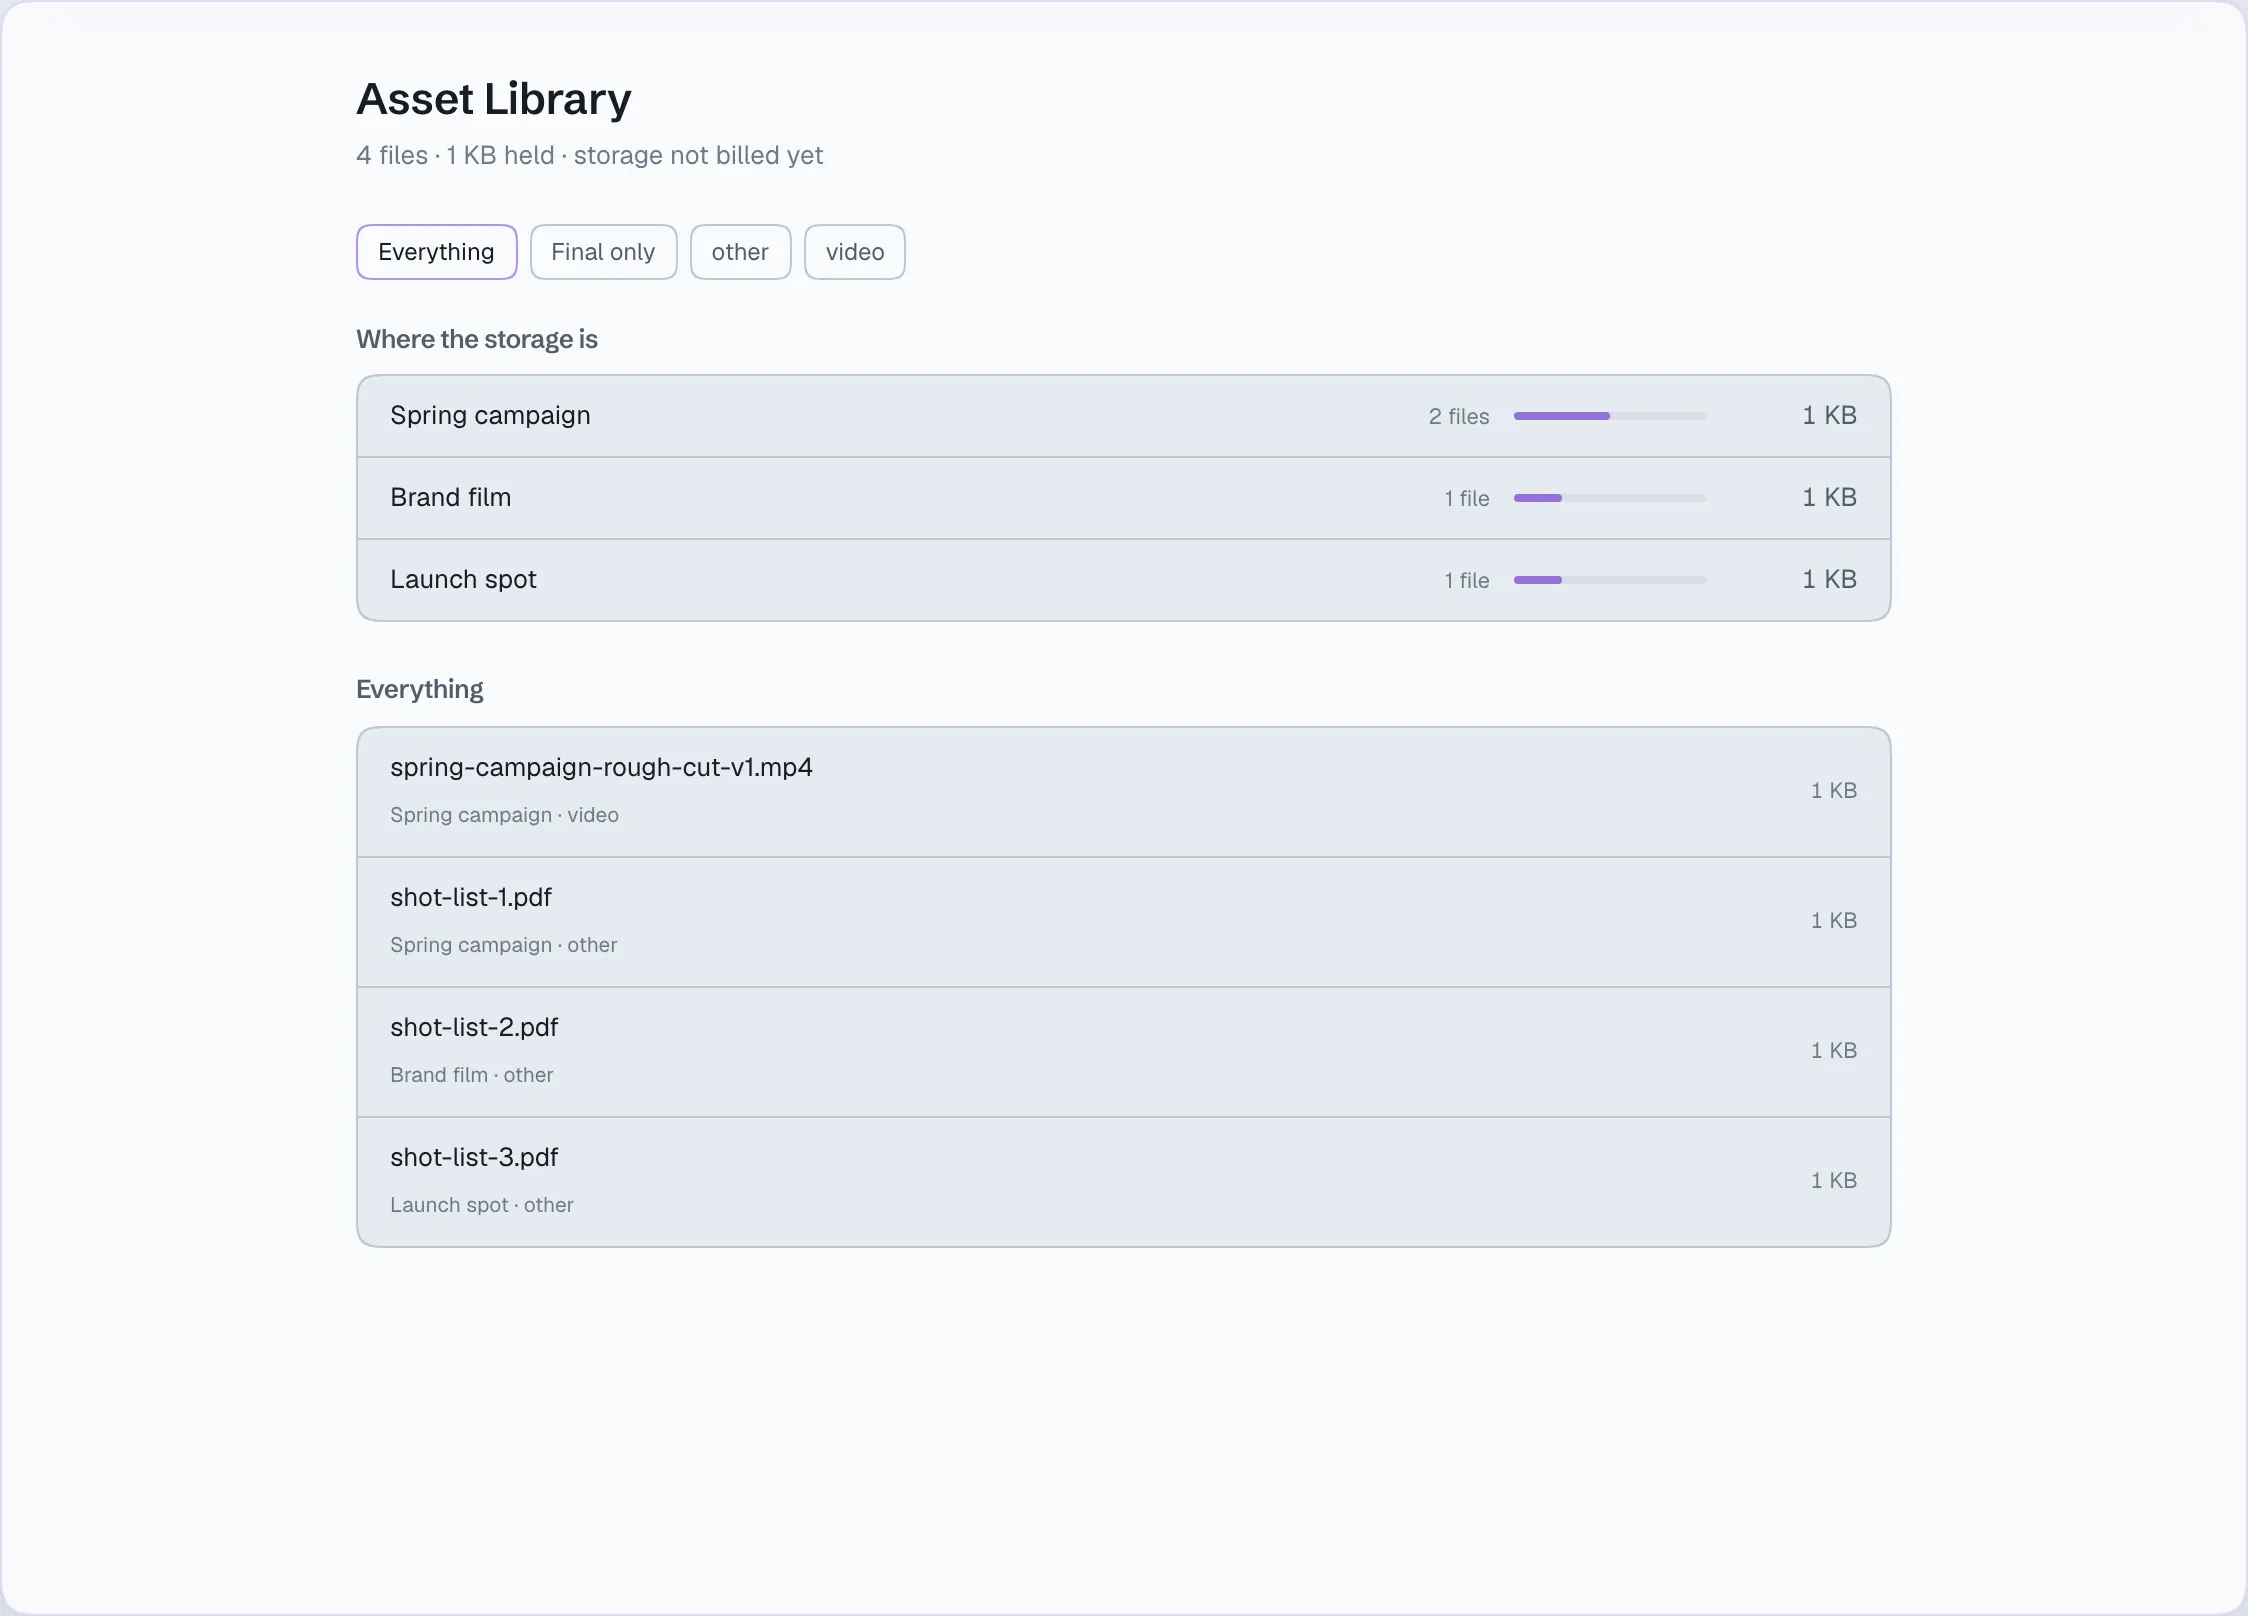Image resolution: width=2248 pixels, height=1616 pixels.
Task: Open the Brand film storage row
Action: pyautogui.click(x=1123, y=498)
